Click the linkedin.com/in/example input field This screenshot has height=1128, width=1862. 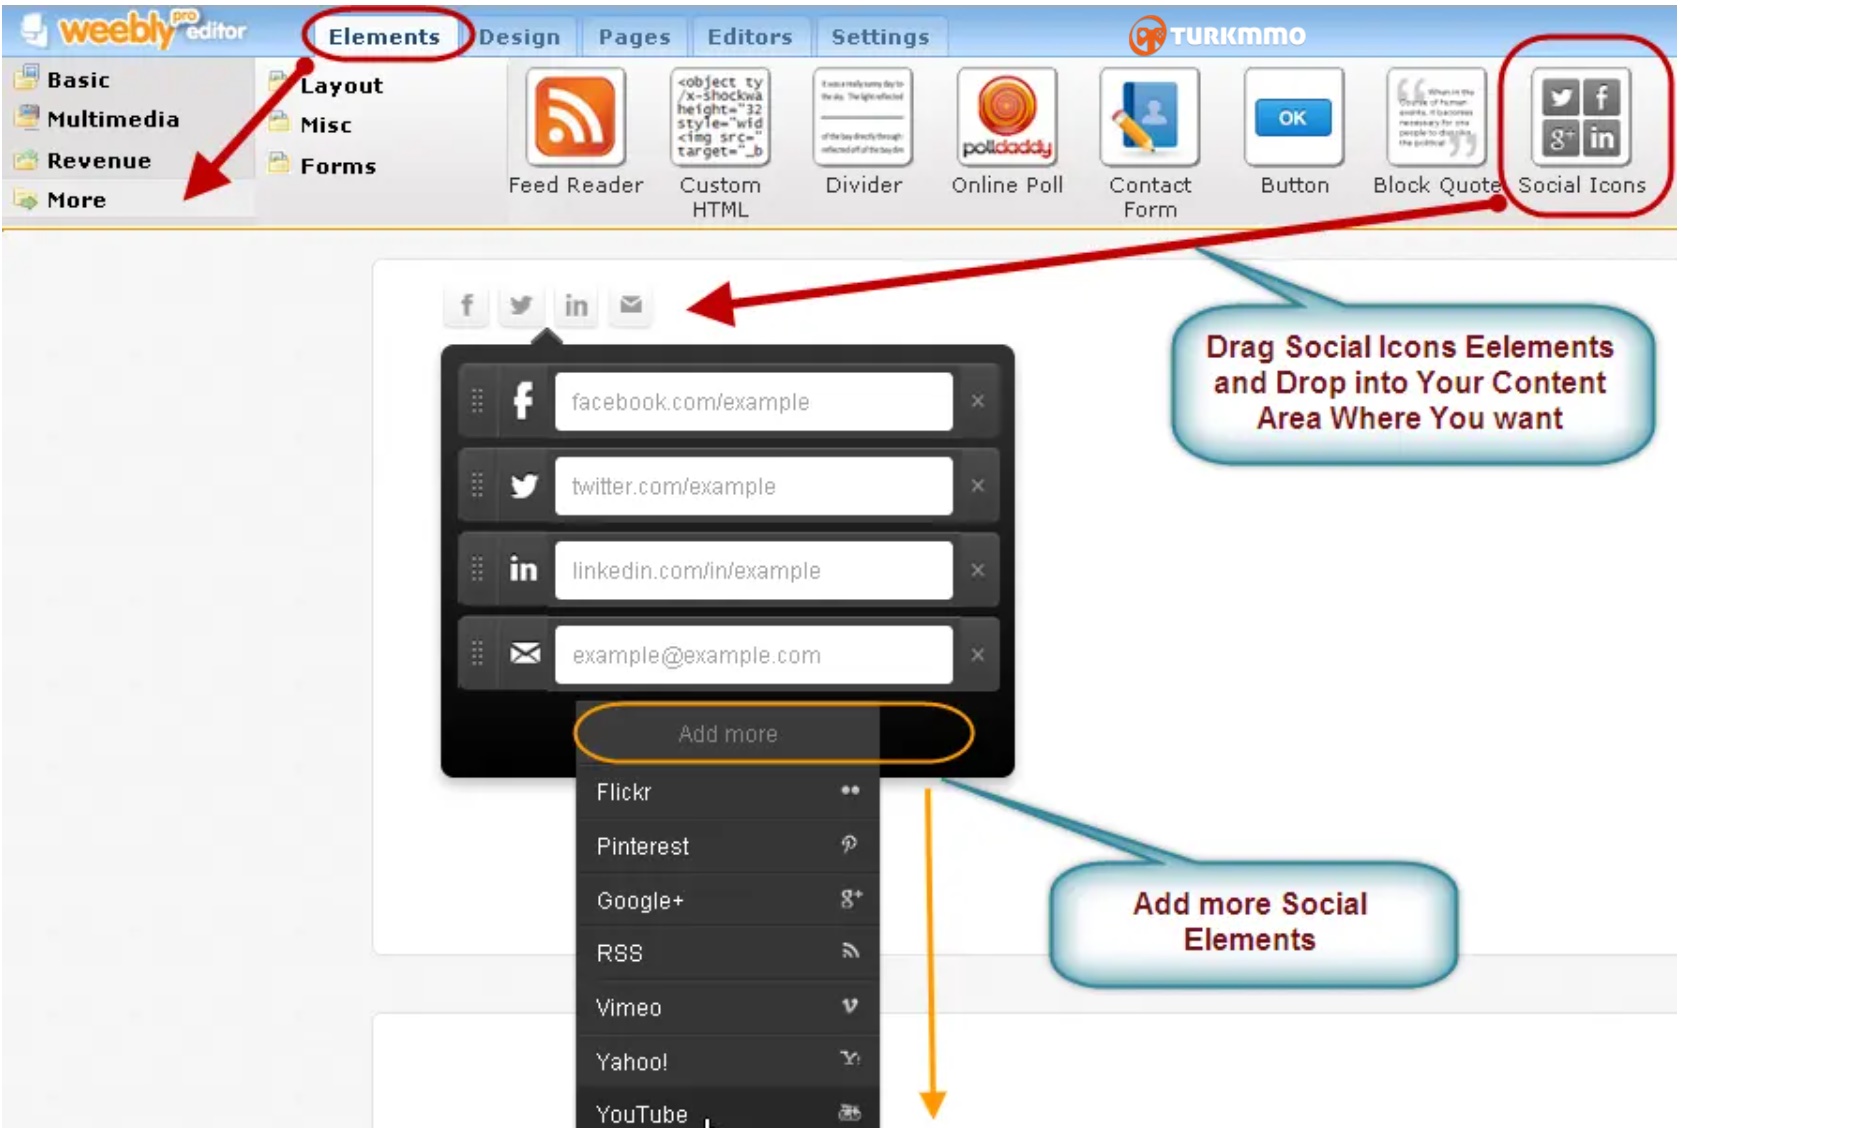coord(753,570)
